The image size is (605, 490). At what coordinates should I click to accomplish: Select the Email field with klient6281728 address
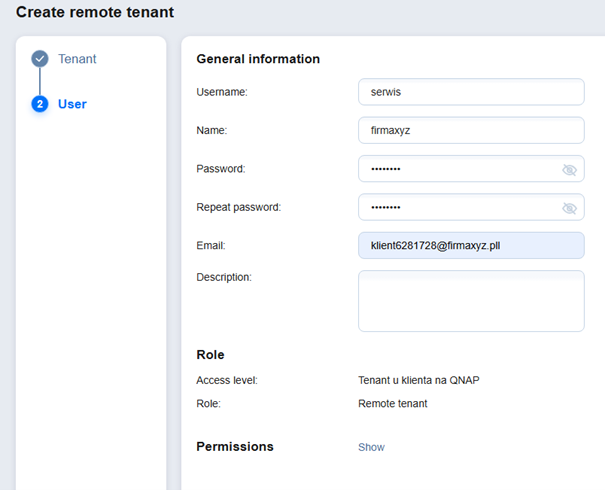click(470, 246)
